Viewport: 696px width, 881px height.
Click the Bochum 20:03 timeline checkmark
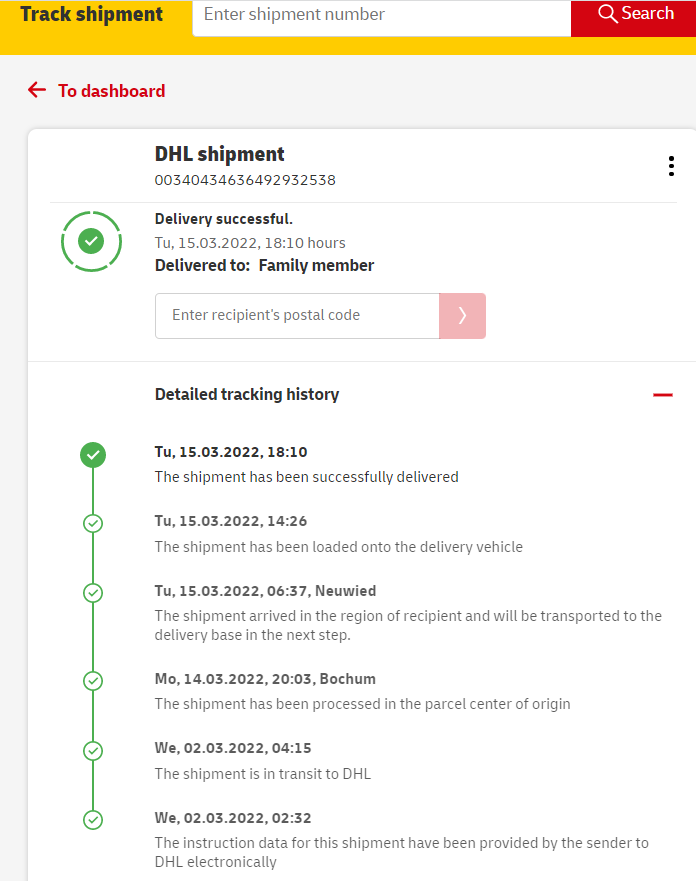(93, 681)
